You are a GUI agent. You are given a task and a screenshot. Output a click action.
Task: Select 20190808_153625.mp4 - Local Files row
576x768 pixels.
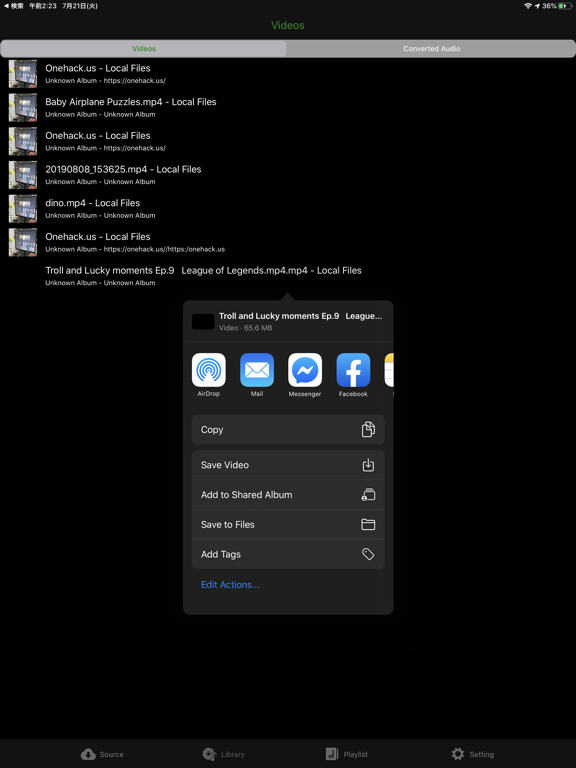click(x=288, y=175)
